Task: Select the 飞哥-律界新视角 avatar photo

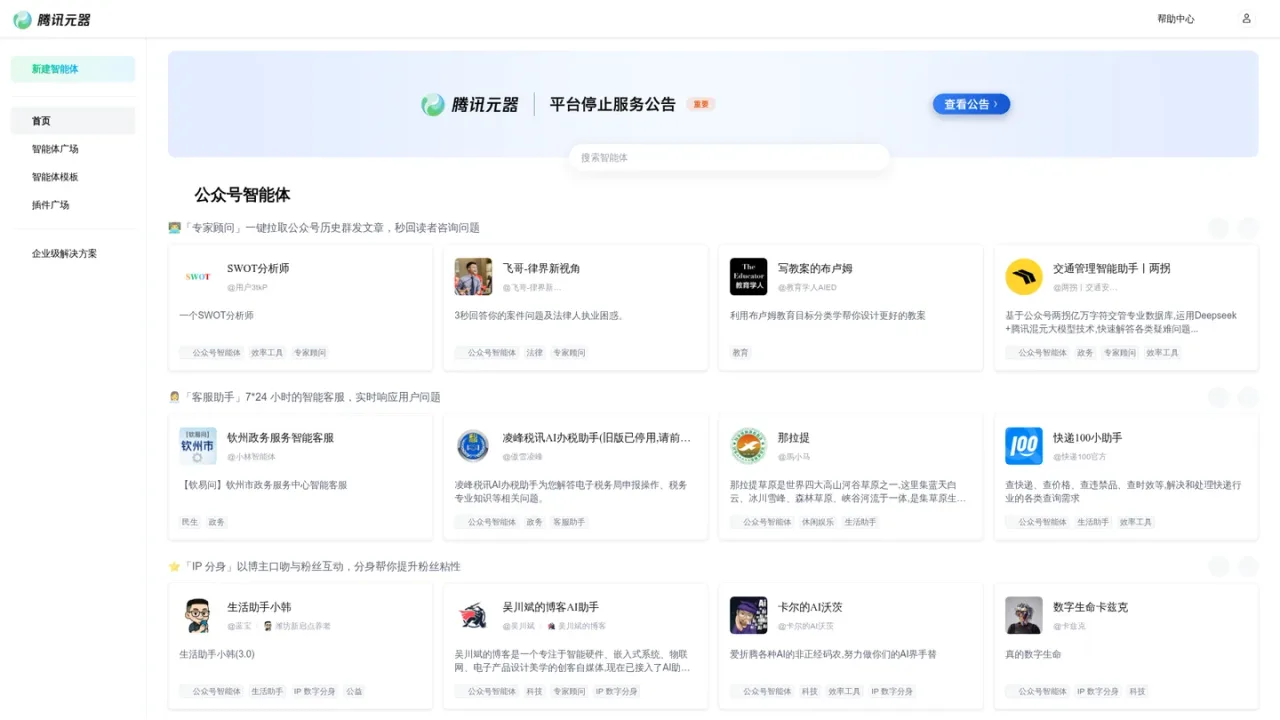Action: pyautogui.click(x=473, y=277)
